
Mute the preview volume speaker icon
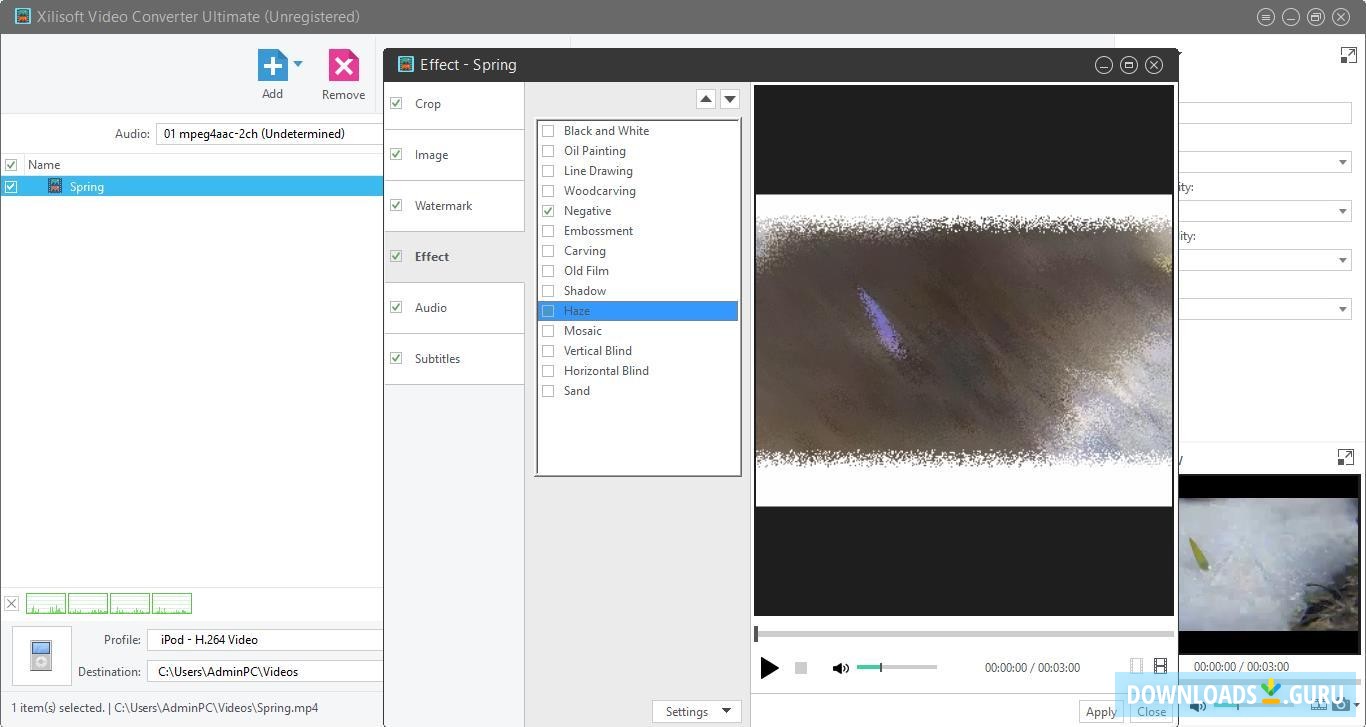point(840,668)
